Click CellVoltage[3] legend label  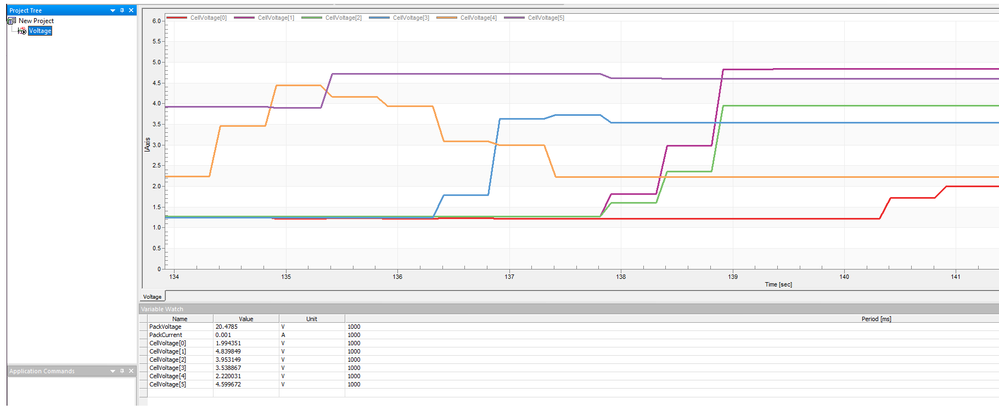tap(411, 18)
